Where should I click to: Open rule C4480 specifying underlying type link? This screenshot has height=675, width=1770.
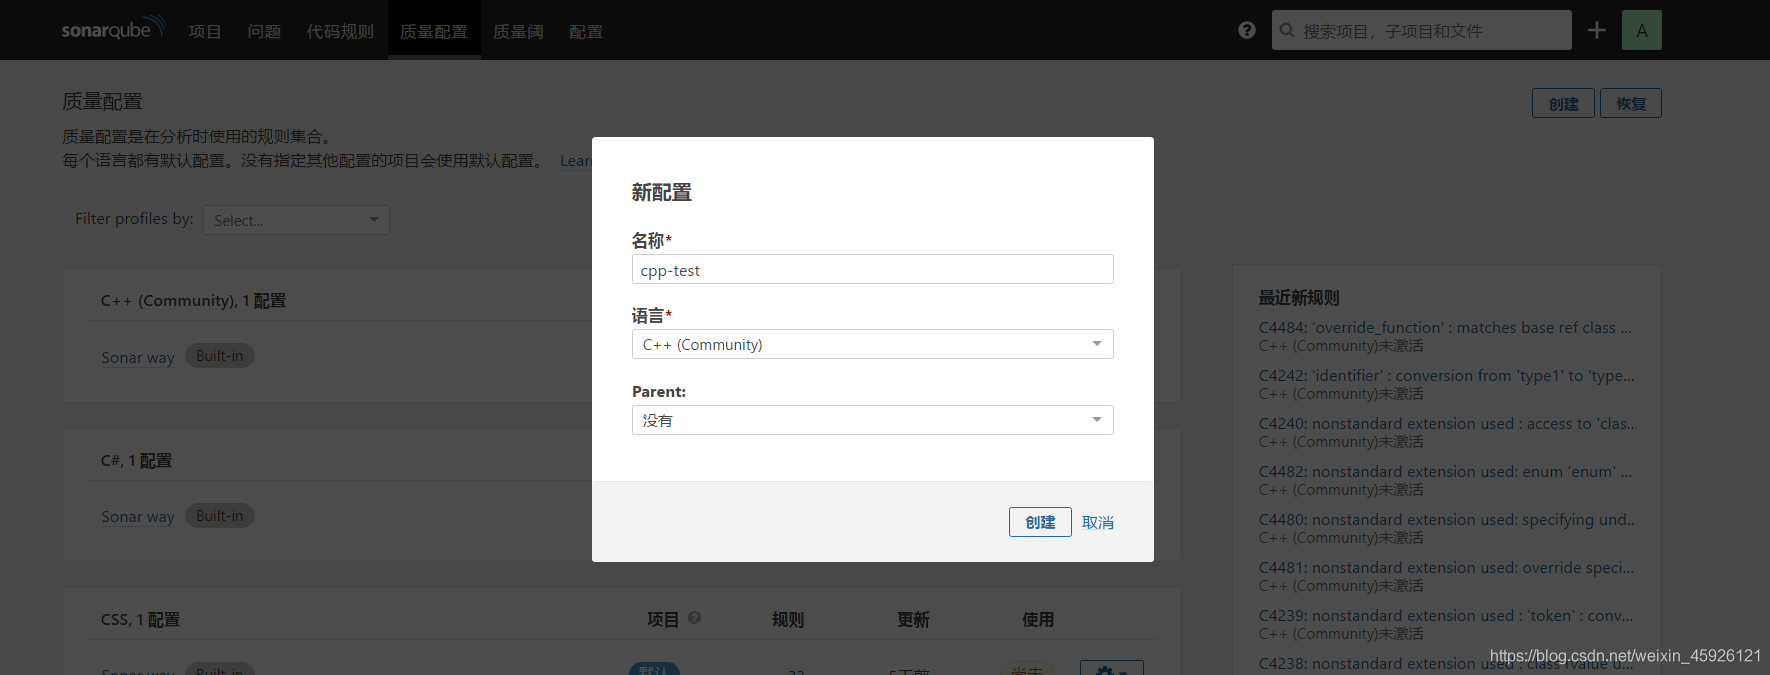[x=1447, y=519]
